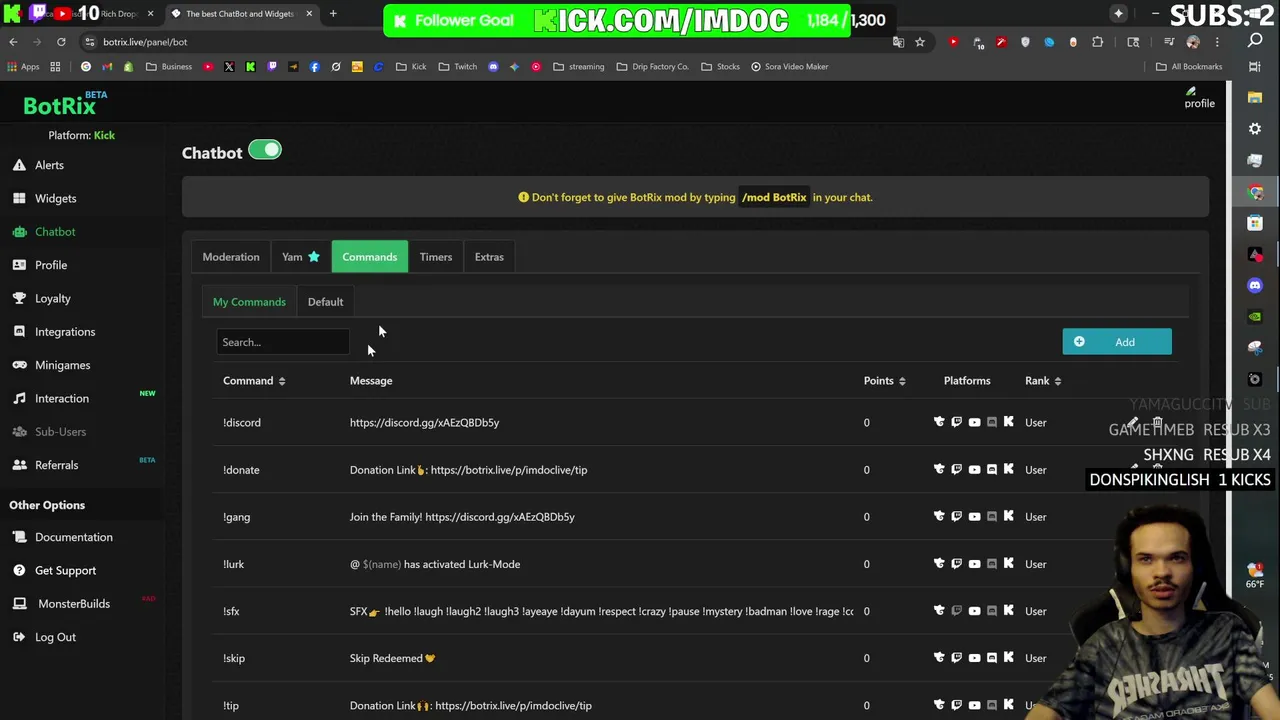This screenshot has height=720, width=1280.
Task: Edit the !discord command pencil icon
Action: (1133, 423)
